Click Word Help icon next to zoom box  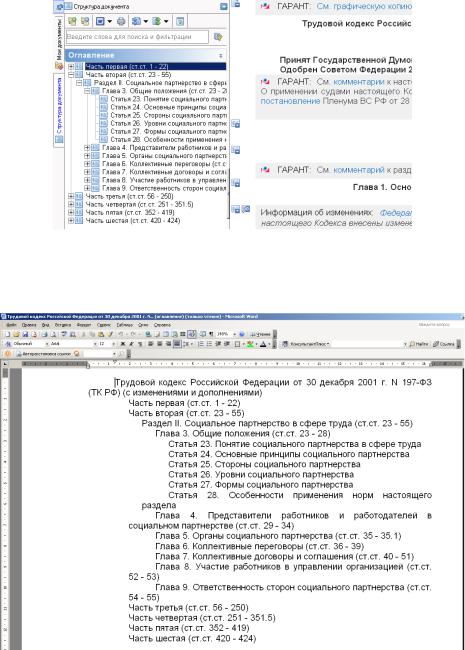coord(242,334)
